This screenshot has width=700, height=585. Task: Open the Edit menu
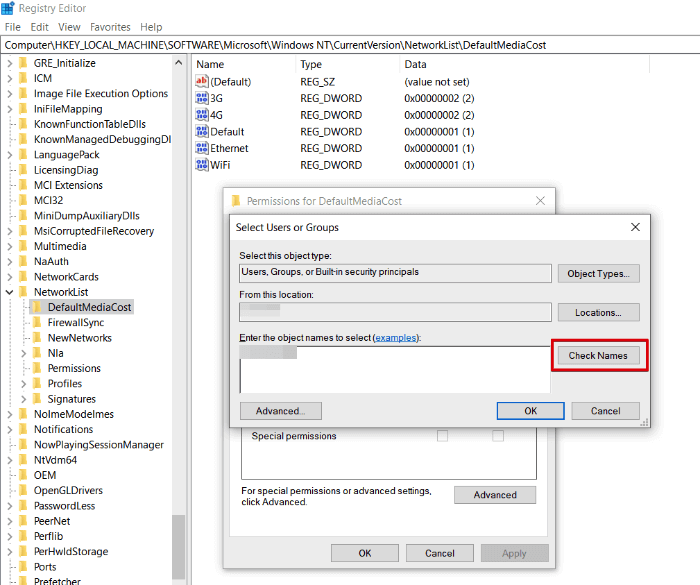tap(39, 27)
